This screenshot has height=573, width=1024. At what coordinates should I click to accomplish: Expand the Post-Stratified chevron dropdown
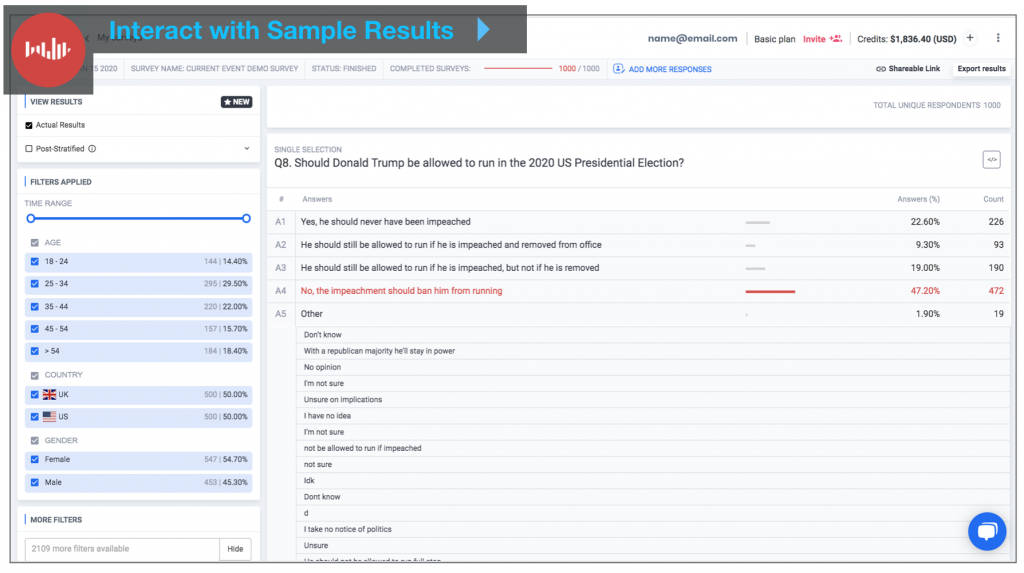click(247, 148)
